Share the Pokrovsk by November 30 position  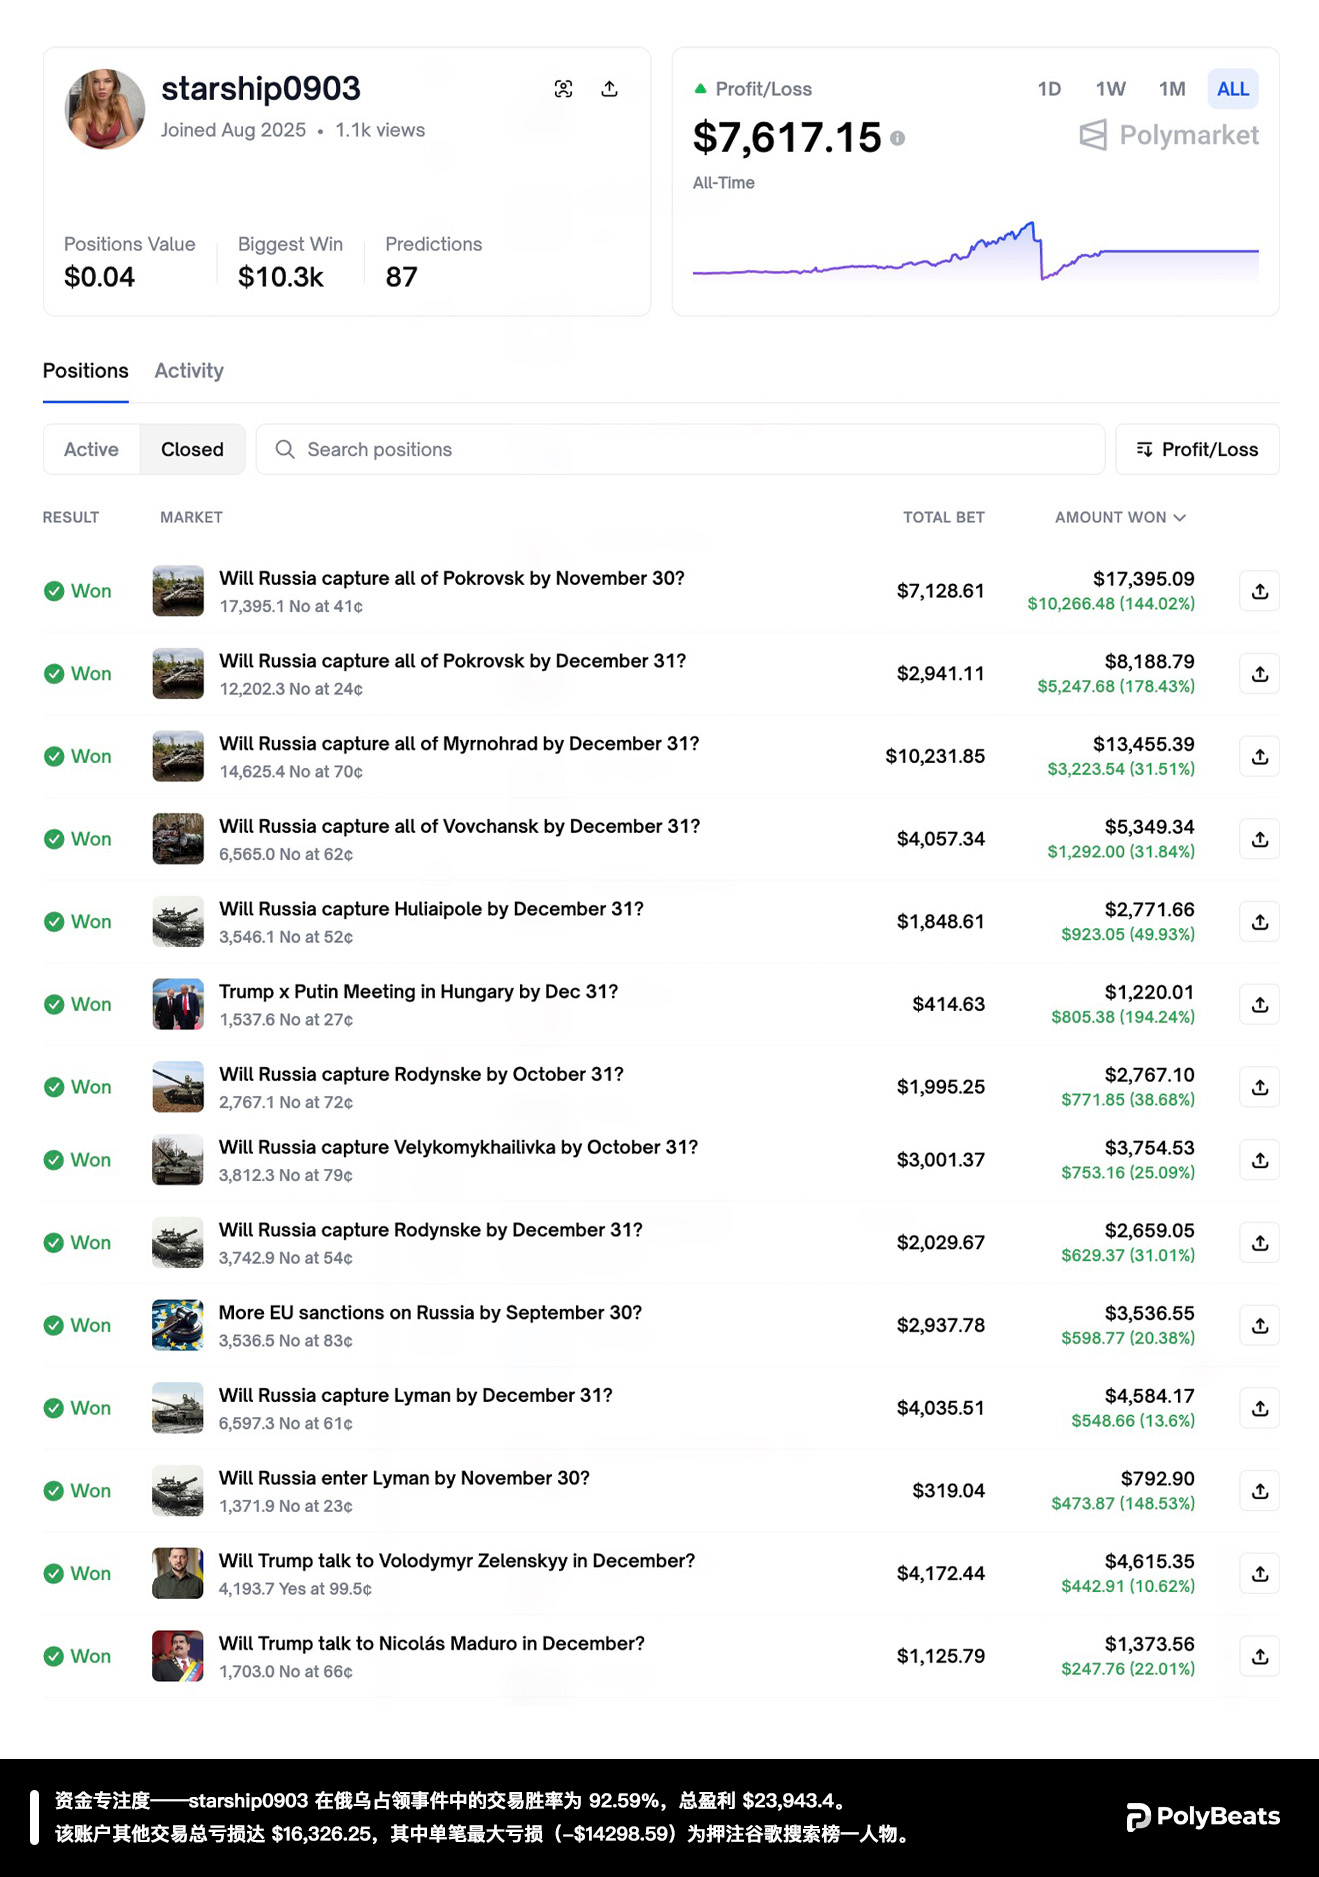(x=1259, y=591)
